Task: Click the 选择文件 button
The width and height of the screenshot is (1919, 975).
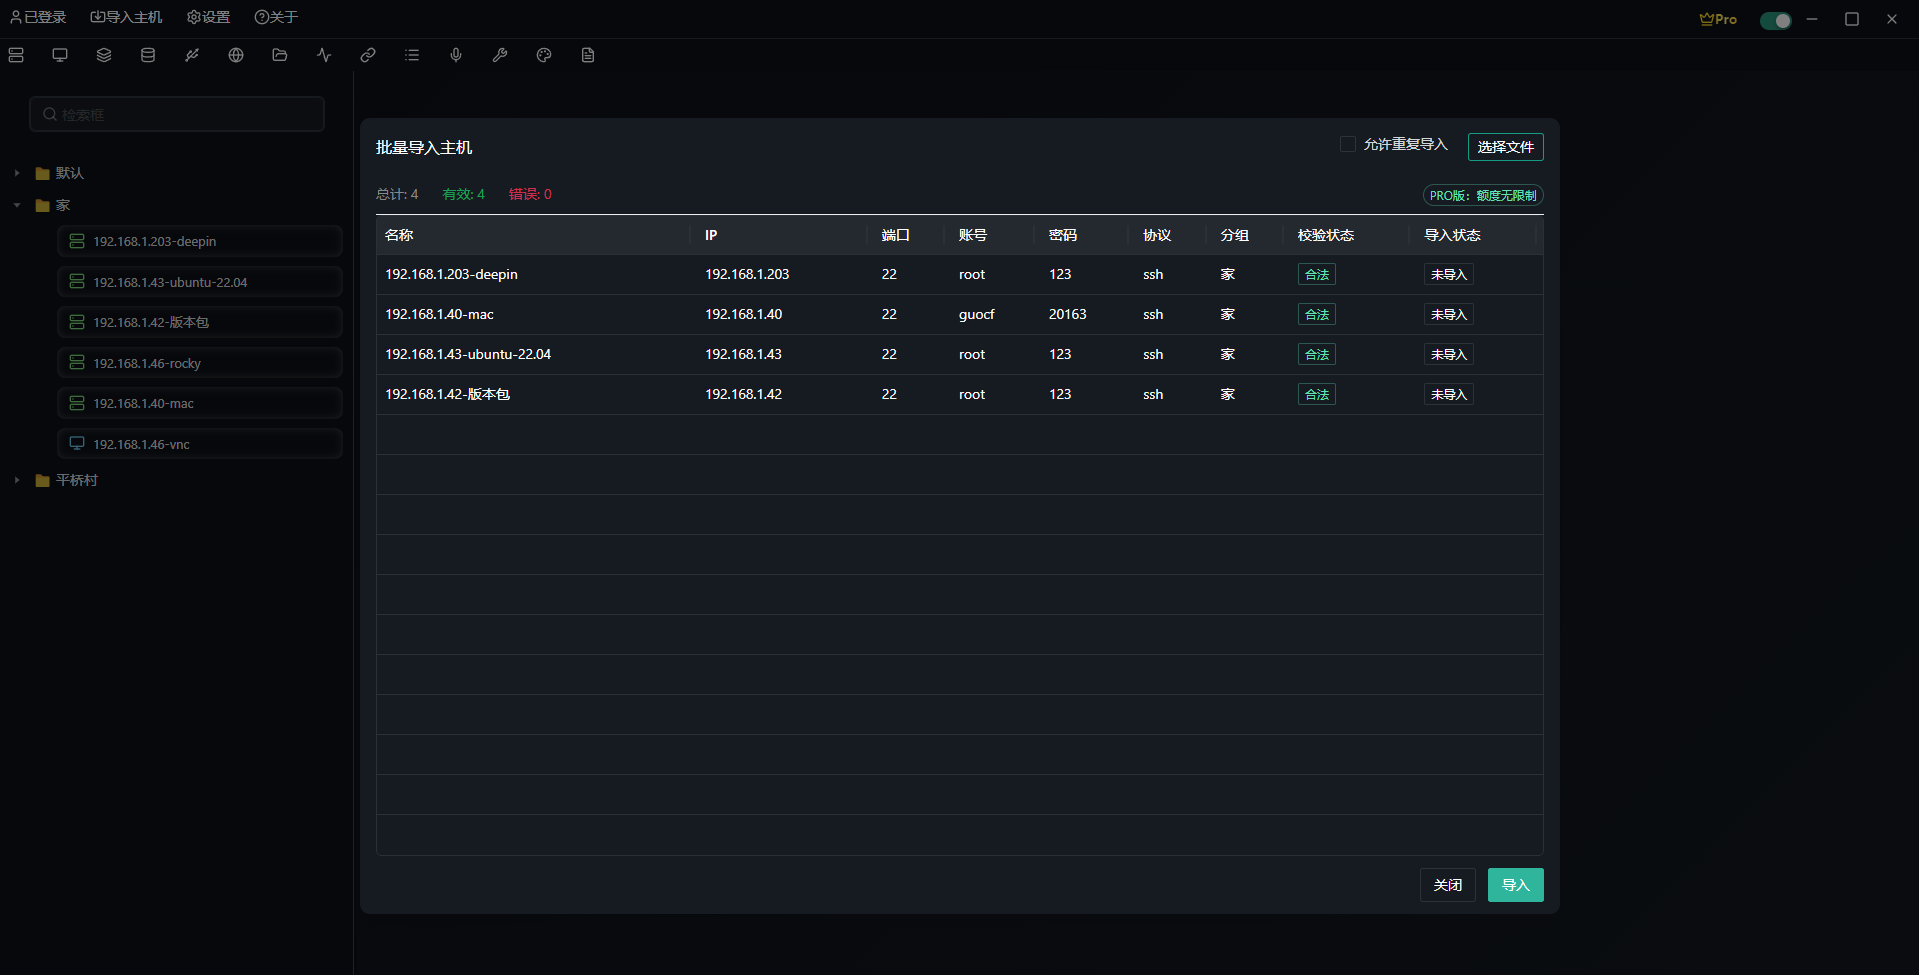Action: coord(1505,147)
